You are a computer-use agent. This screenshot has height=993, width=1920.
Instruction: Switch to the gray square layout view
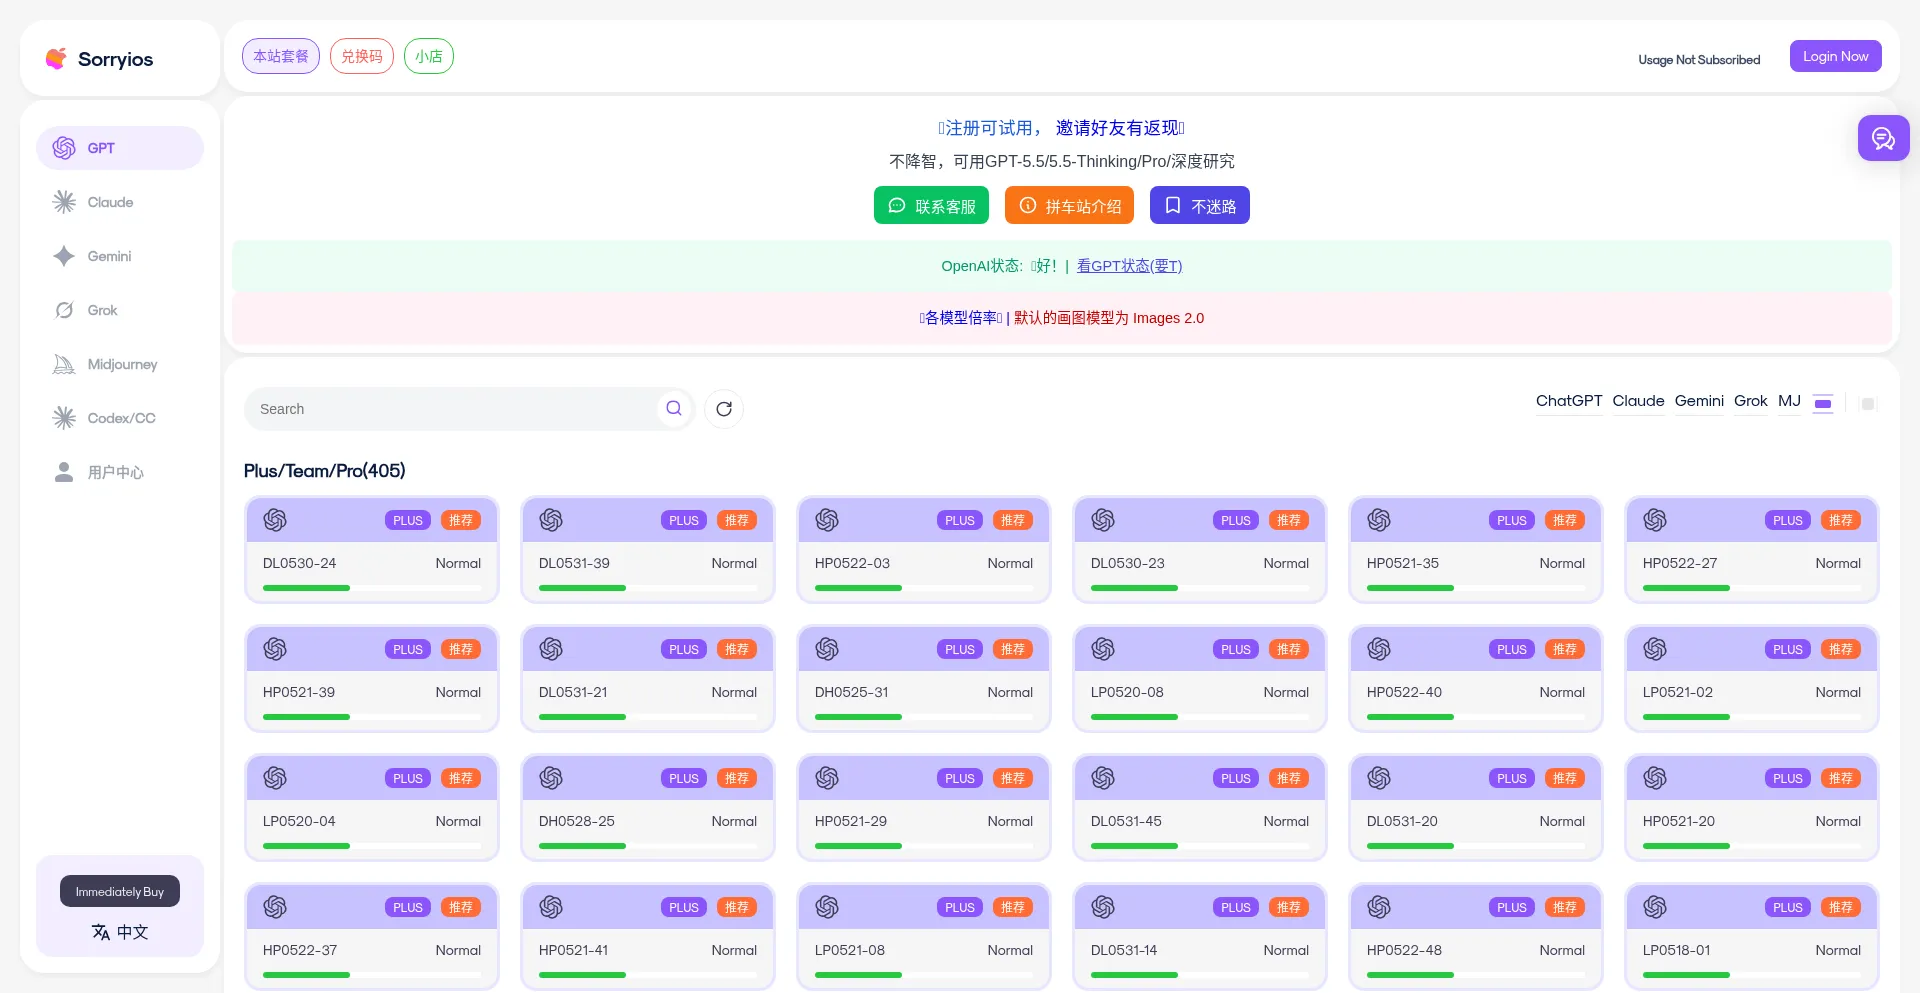click(1867, 404)
